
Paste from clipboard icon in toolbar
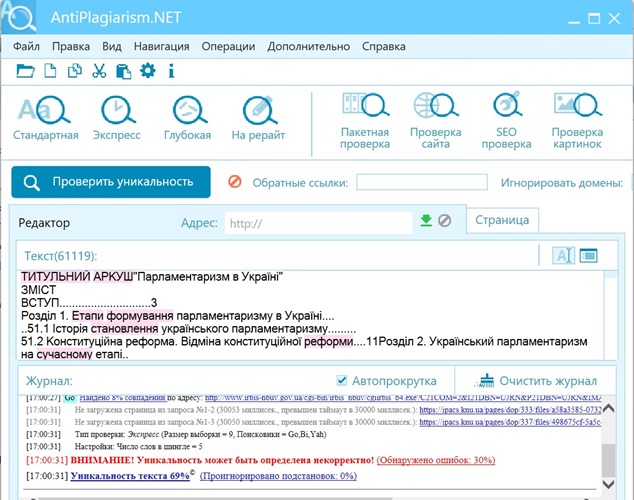click(123, 72)
